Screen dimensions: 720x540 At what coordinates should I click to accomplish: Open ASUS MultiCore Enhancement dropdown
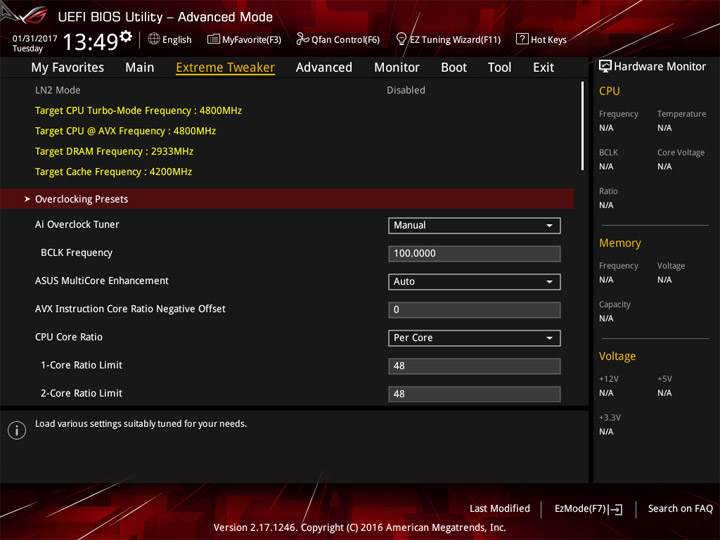pyautogui.click(x=474, y=281)
